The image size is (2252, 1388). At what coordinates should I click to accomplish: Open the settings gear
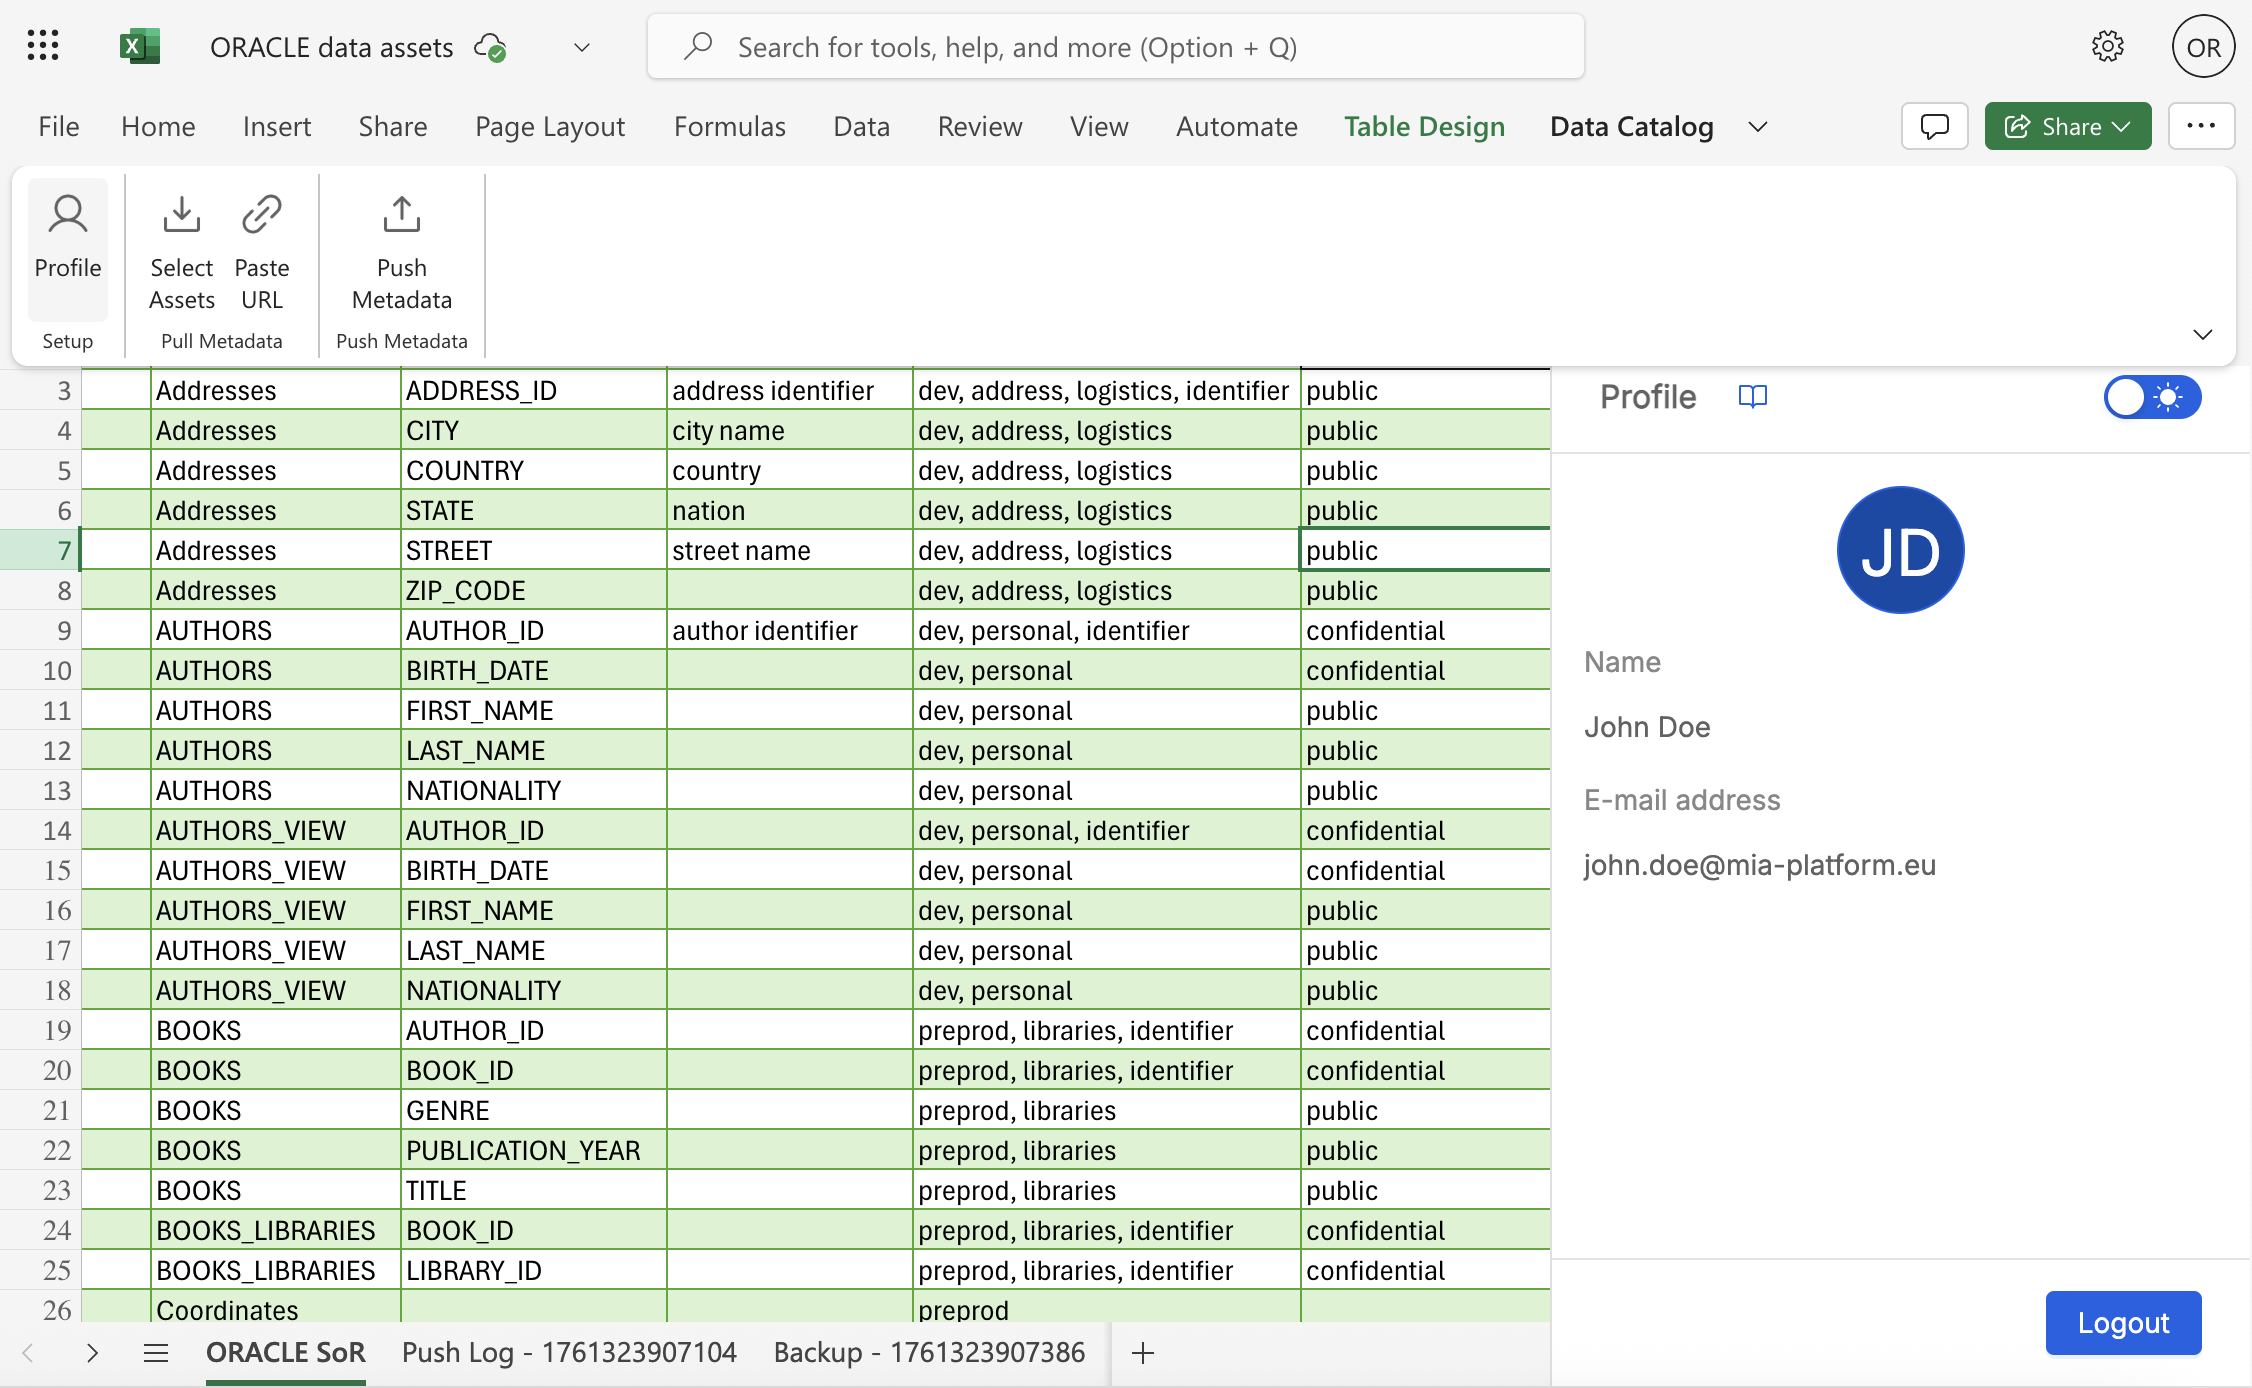pos(2107,46)
